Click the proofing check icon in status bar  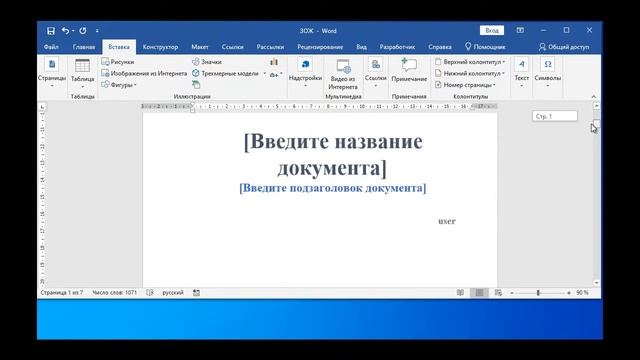[150, 293]
